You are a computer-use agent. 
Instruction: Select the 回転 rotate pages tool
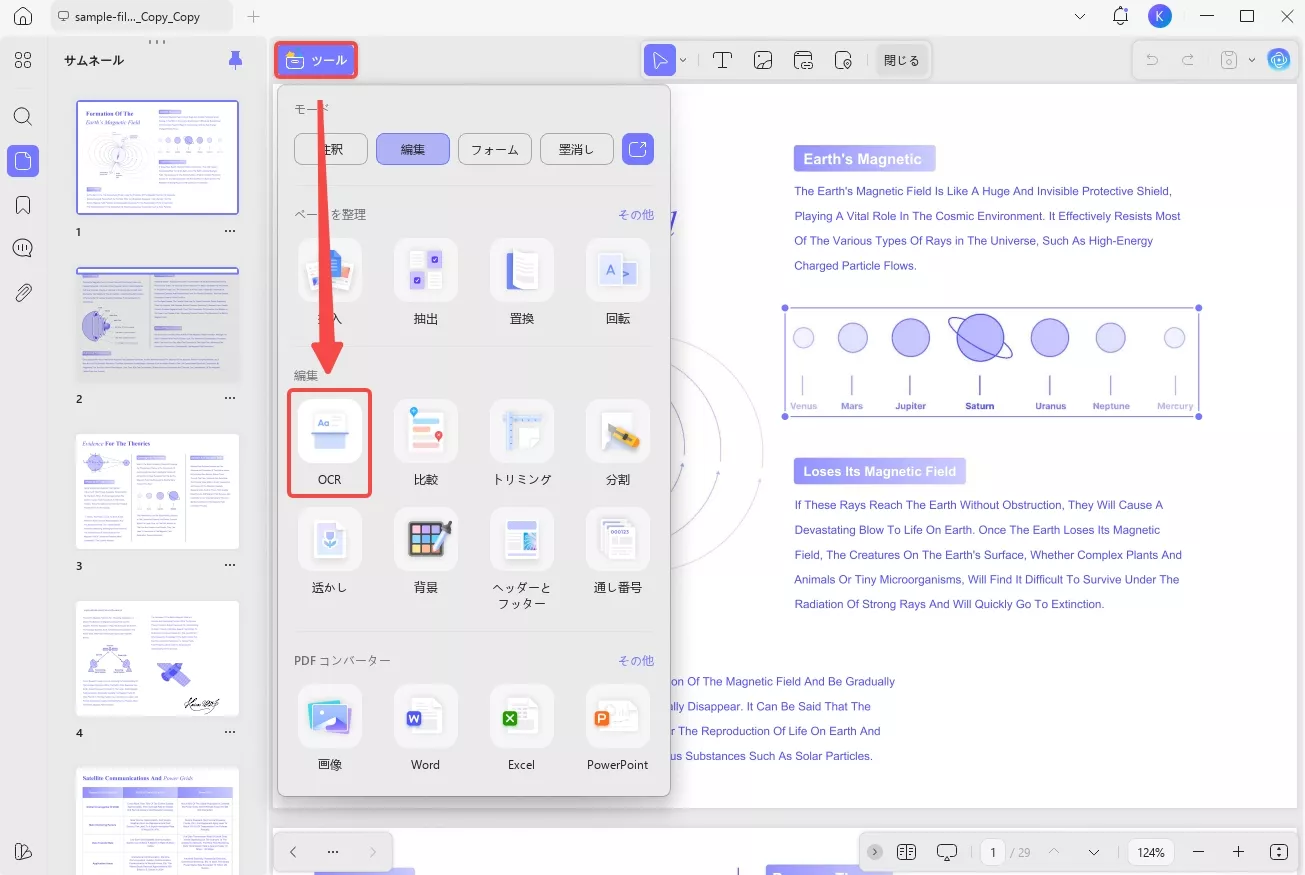(617, 282)
